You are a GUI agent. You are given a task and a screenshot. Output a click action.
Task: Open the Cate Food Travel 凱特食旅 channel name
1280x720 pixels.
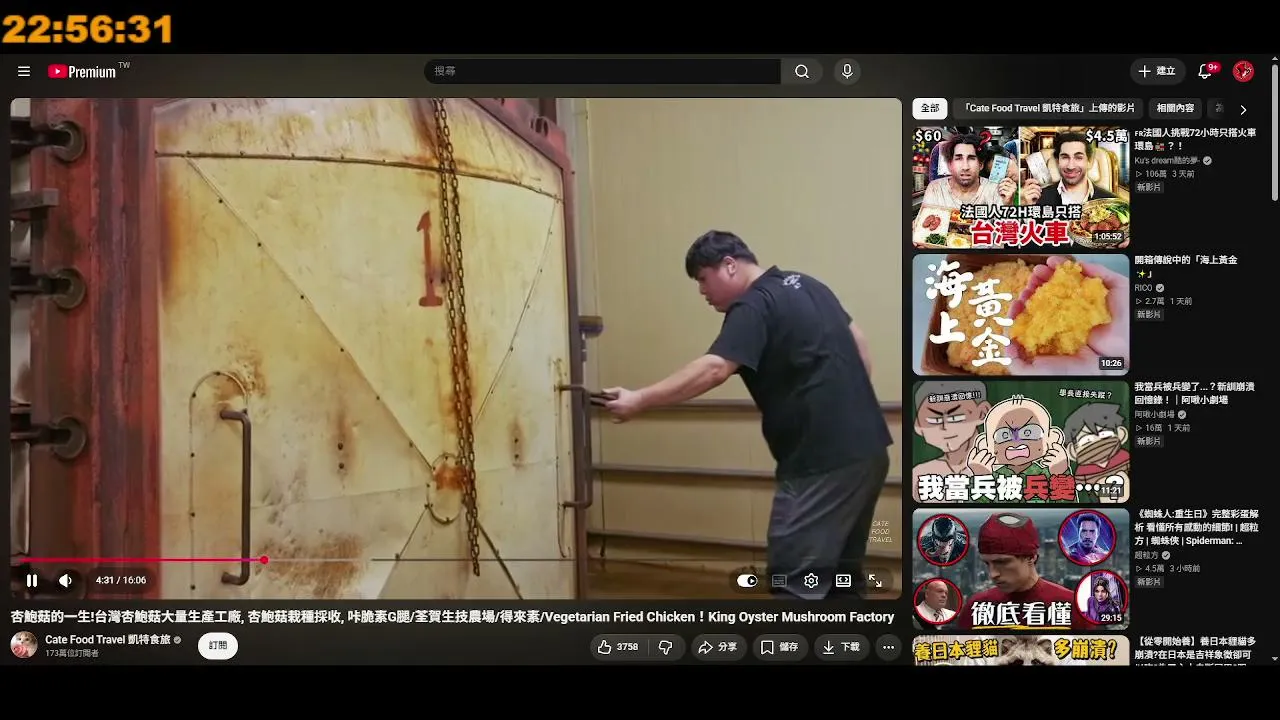coord(108,639)
